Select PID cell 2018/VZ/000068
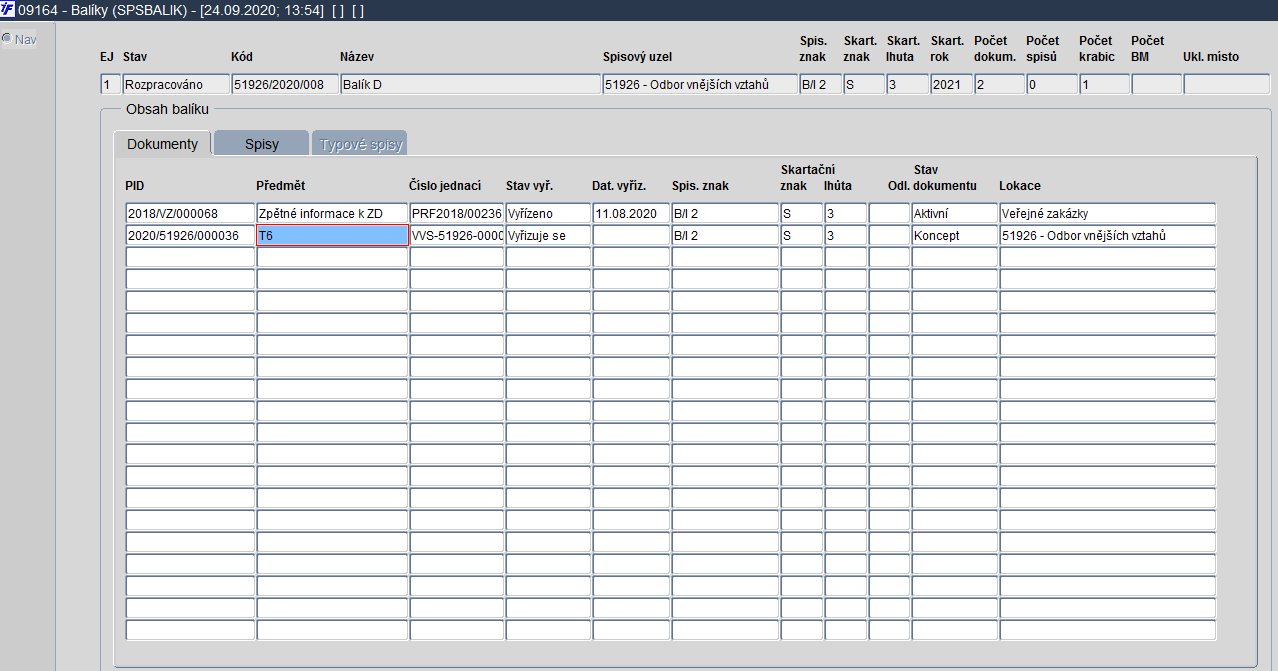Viewport: 1278px width, 671px height. pyautogui.click(x=190, y=213)
